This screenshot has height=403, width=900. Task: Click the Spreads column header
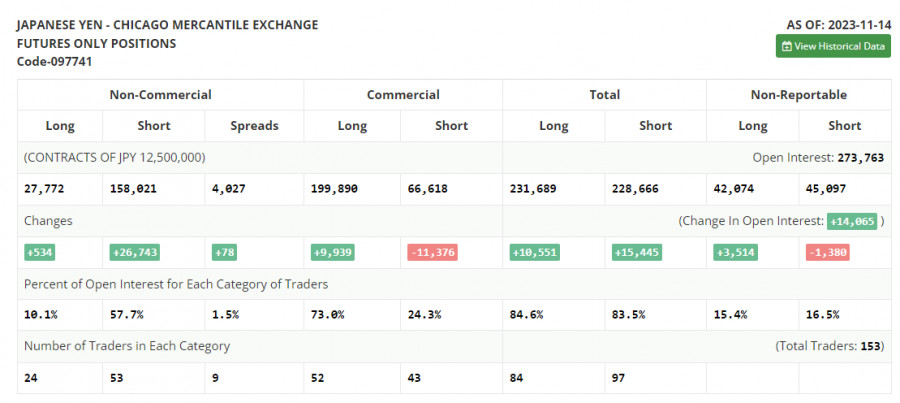pyautogui.click(x=254, y=126)
